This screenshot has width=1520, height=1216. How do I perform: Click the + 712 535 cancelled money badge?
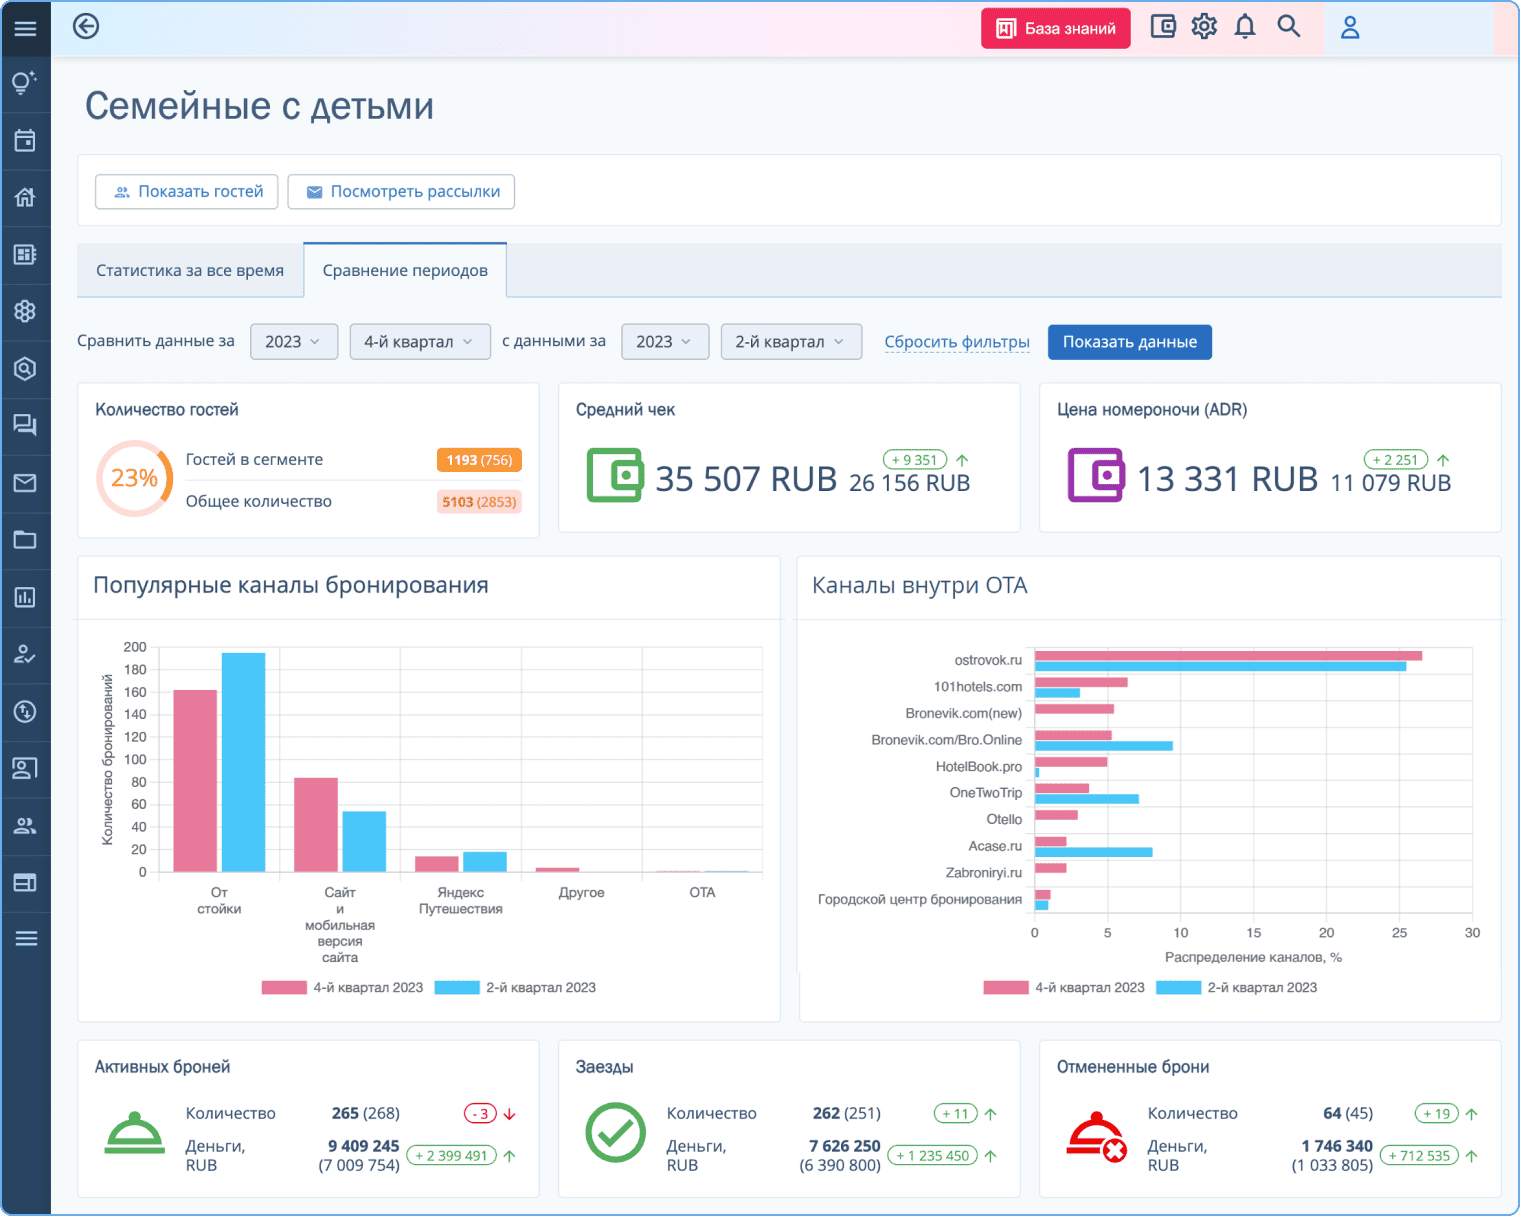(1419, 1156)
